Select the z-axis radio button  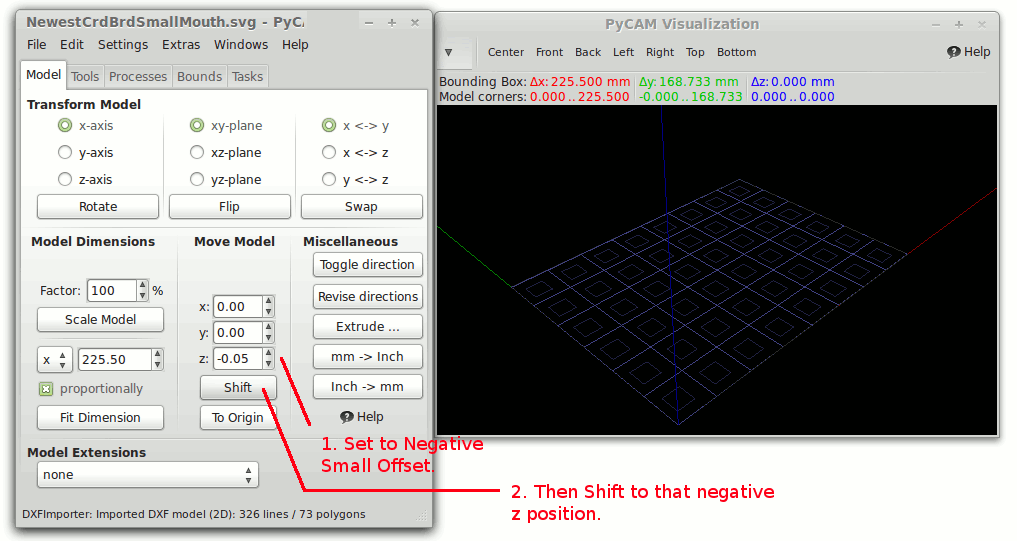[x=65, y=179]
